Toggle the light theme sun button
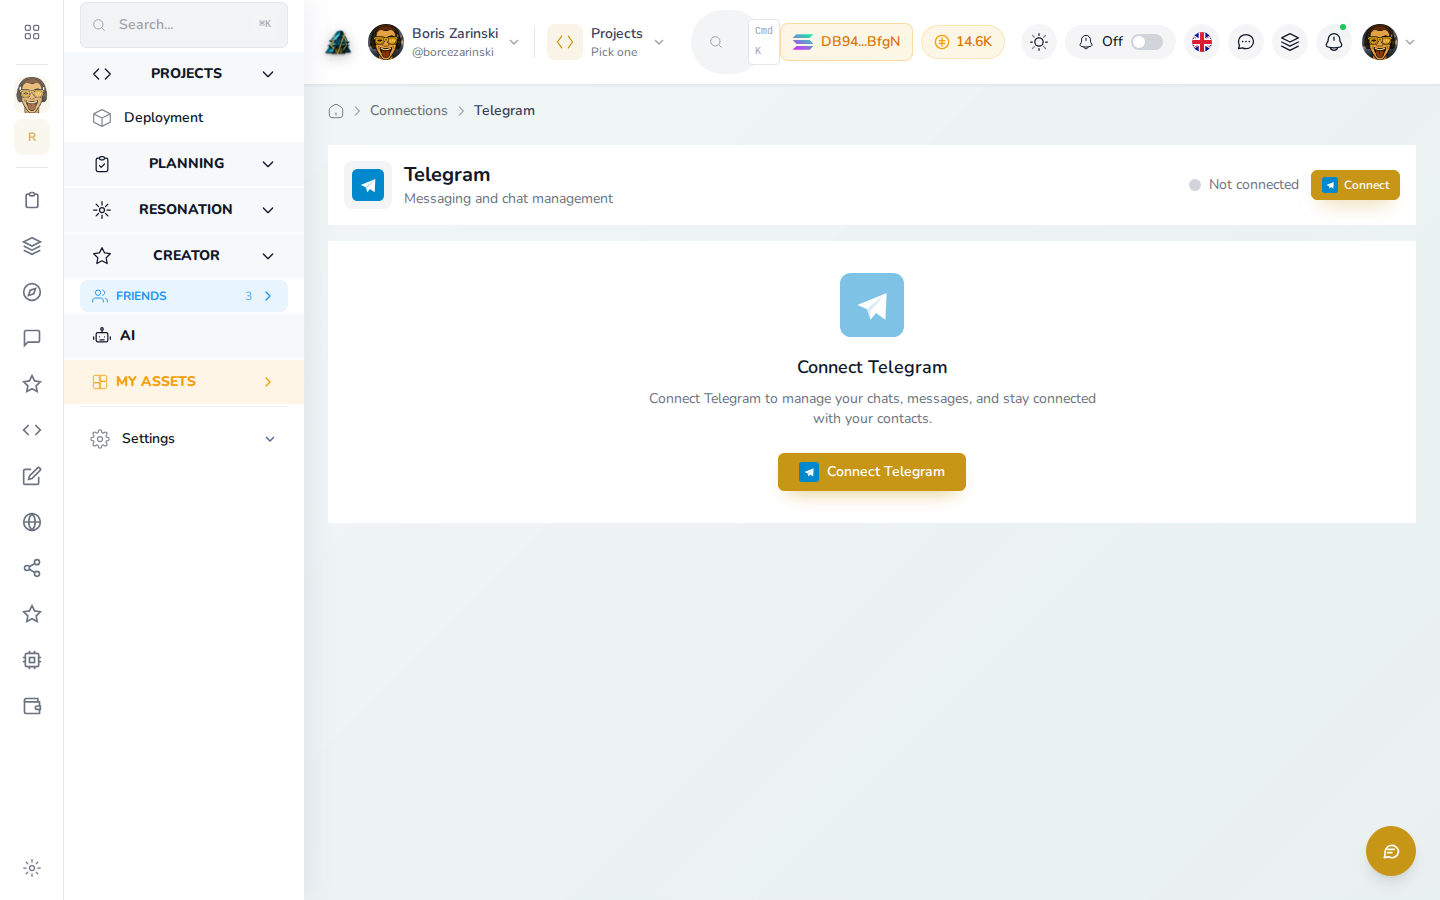 click(1039, 42)
